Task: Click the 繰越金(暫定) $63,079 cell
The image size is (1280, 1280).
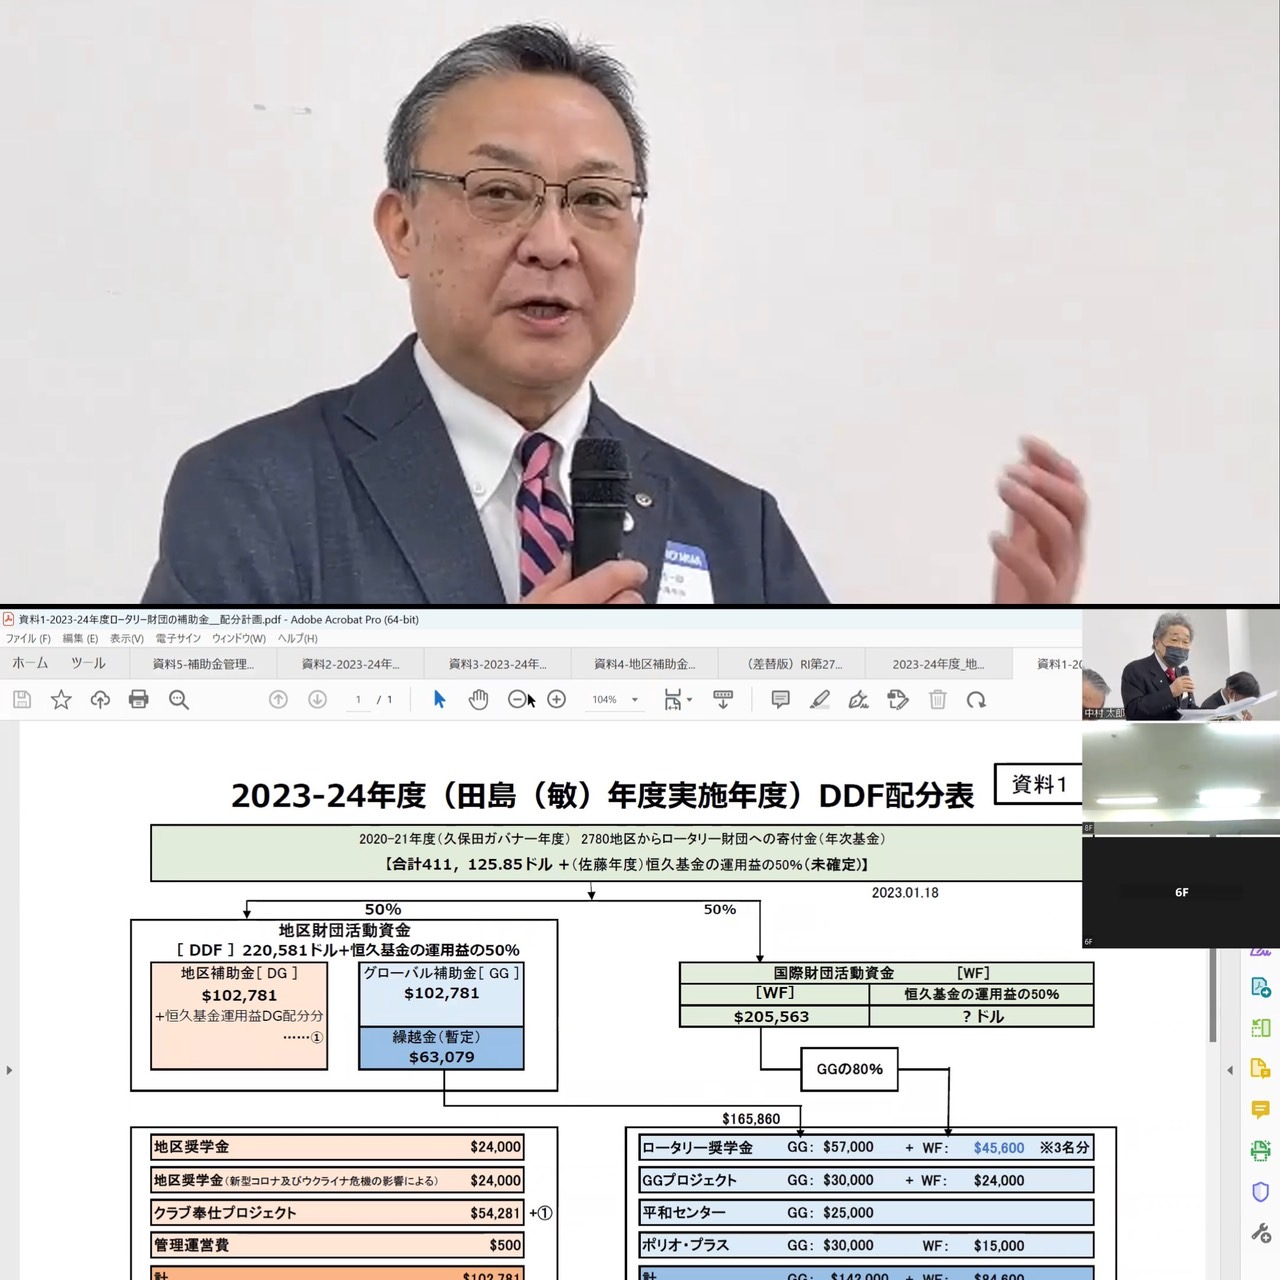Action: click(441, 1047)
